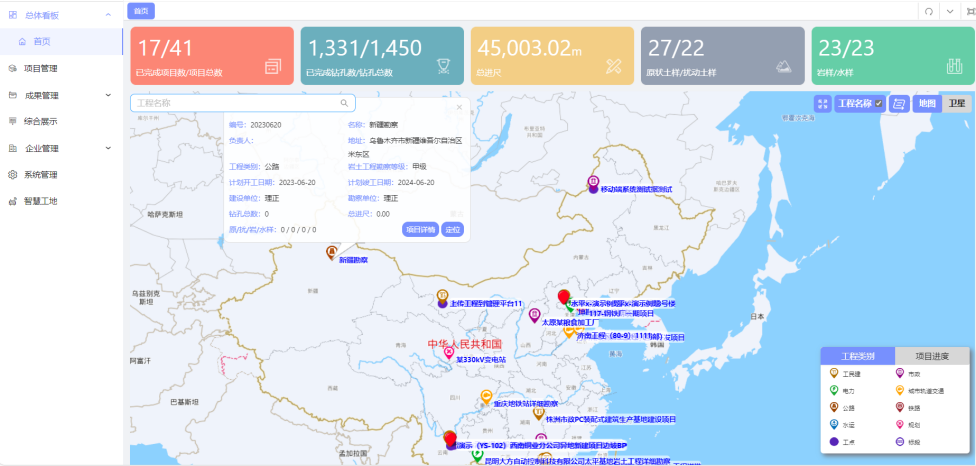Expand the 成果管理 submenu
Image resolution: width=976 pixels, height=466 pixels.
(108, 95)
